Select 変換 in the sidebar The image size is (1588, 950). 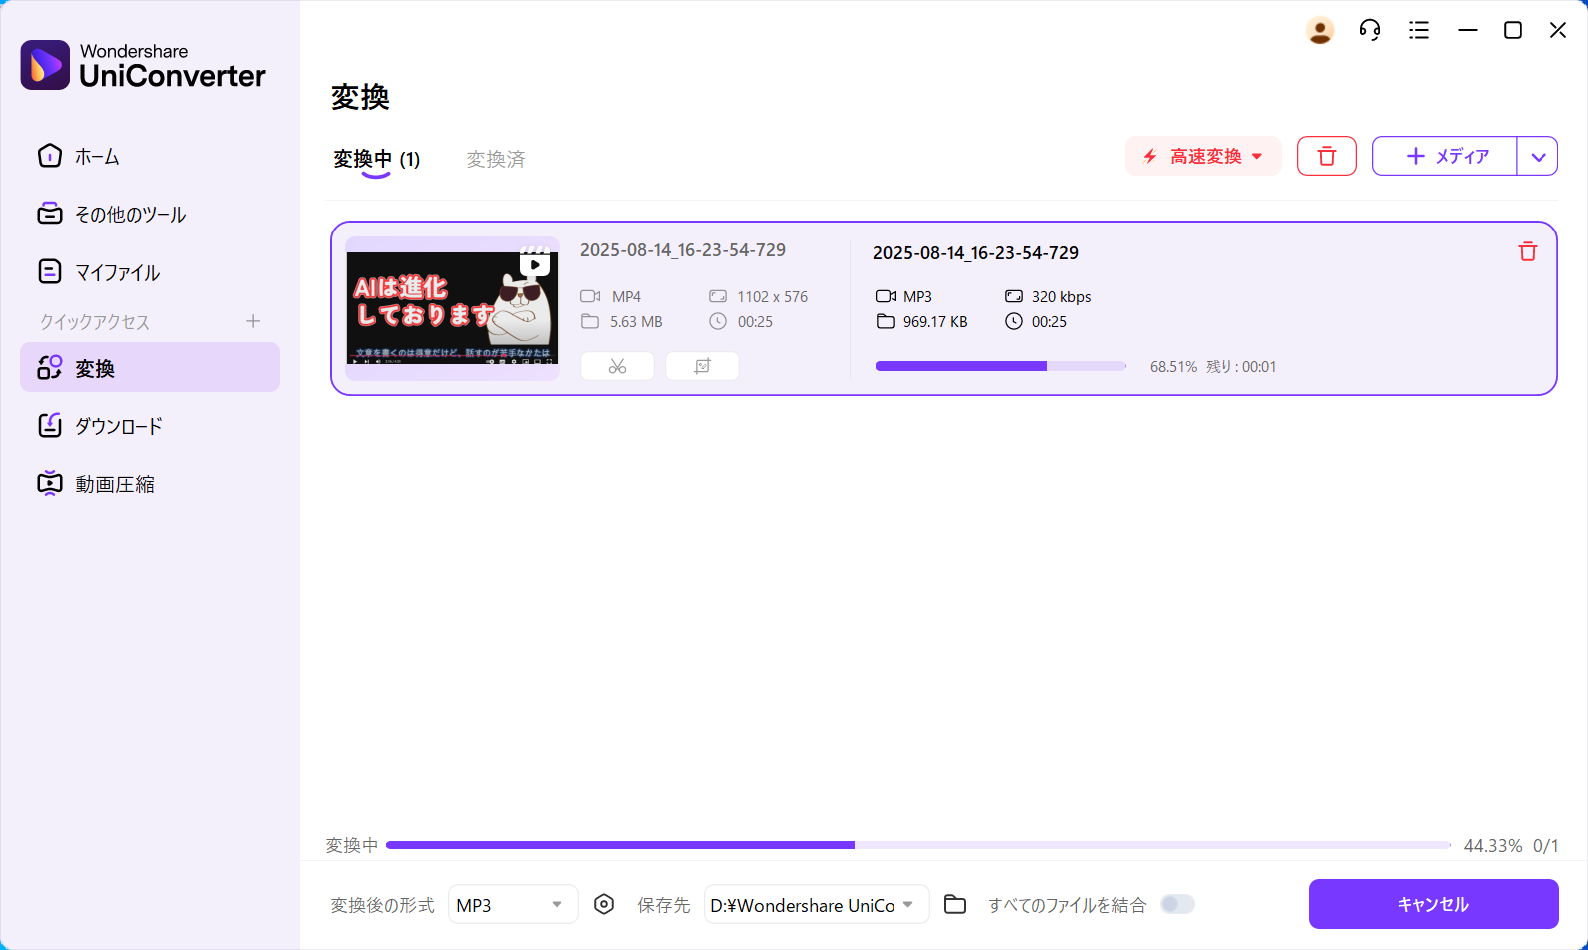coord(150,368)
